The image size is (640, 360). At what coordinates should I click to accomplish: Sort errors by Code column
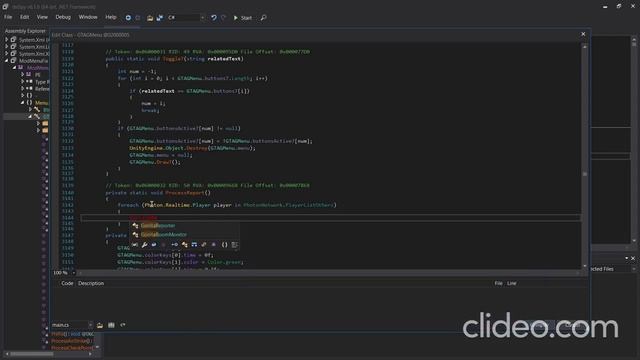[x=67, y=283]
